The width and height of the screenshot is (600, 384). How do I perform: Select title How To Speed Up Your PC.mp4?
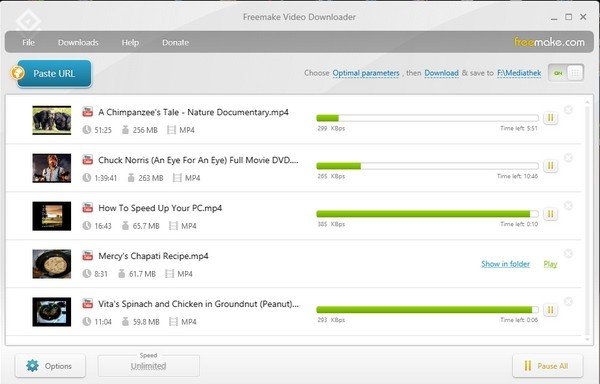[x=160, y=208]
